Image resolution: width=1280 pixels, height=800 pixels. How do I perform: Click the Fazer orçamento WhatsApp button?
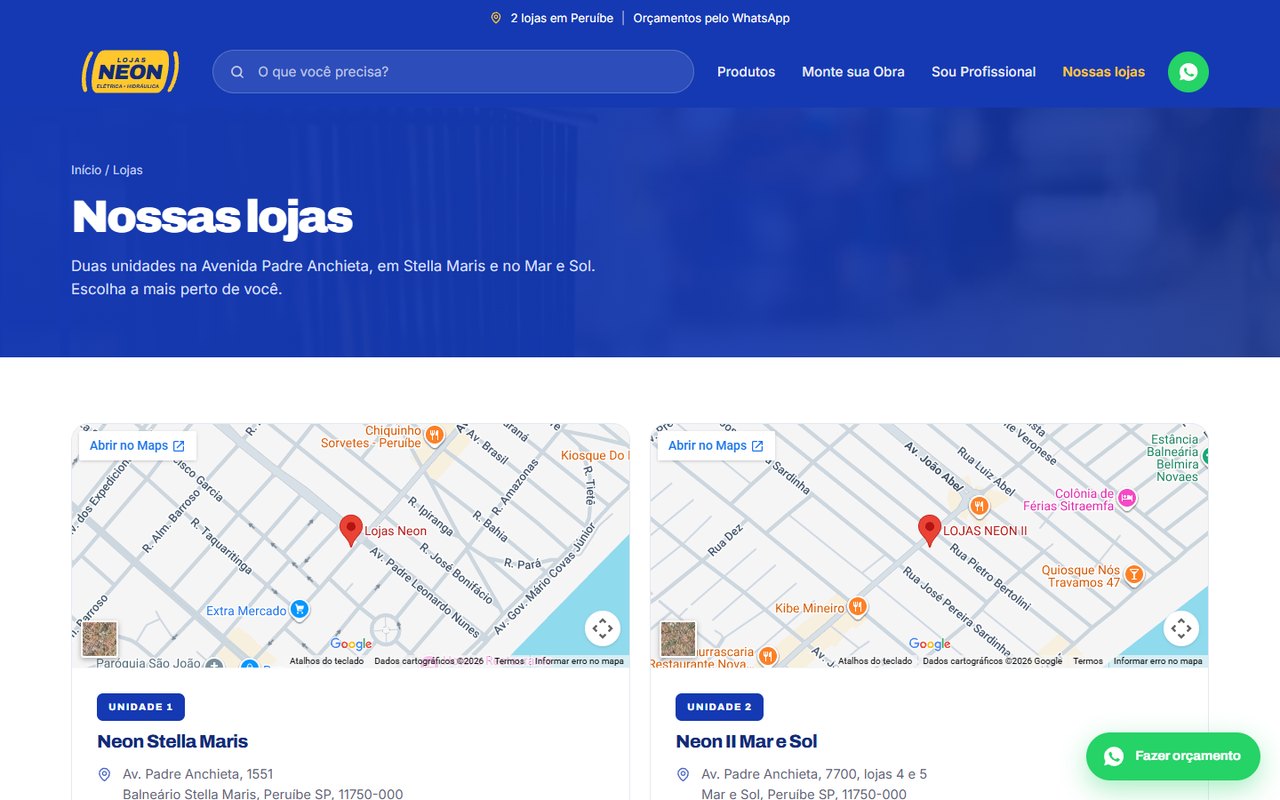click(1173, 756)
